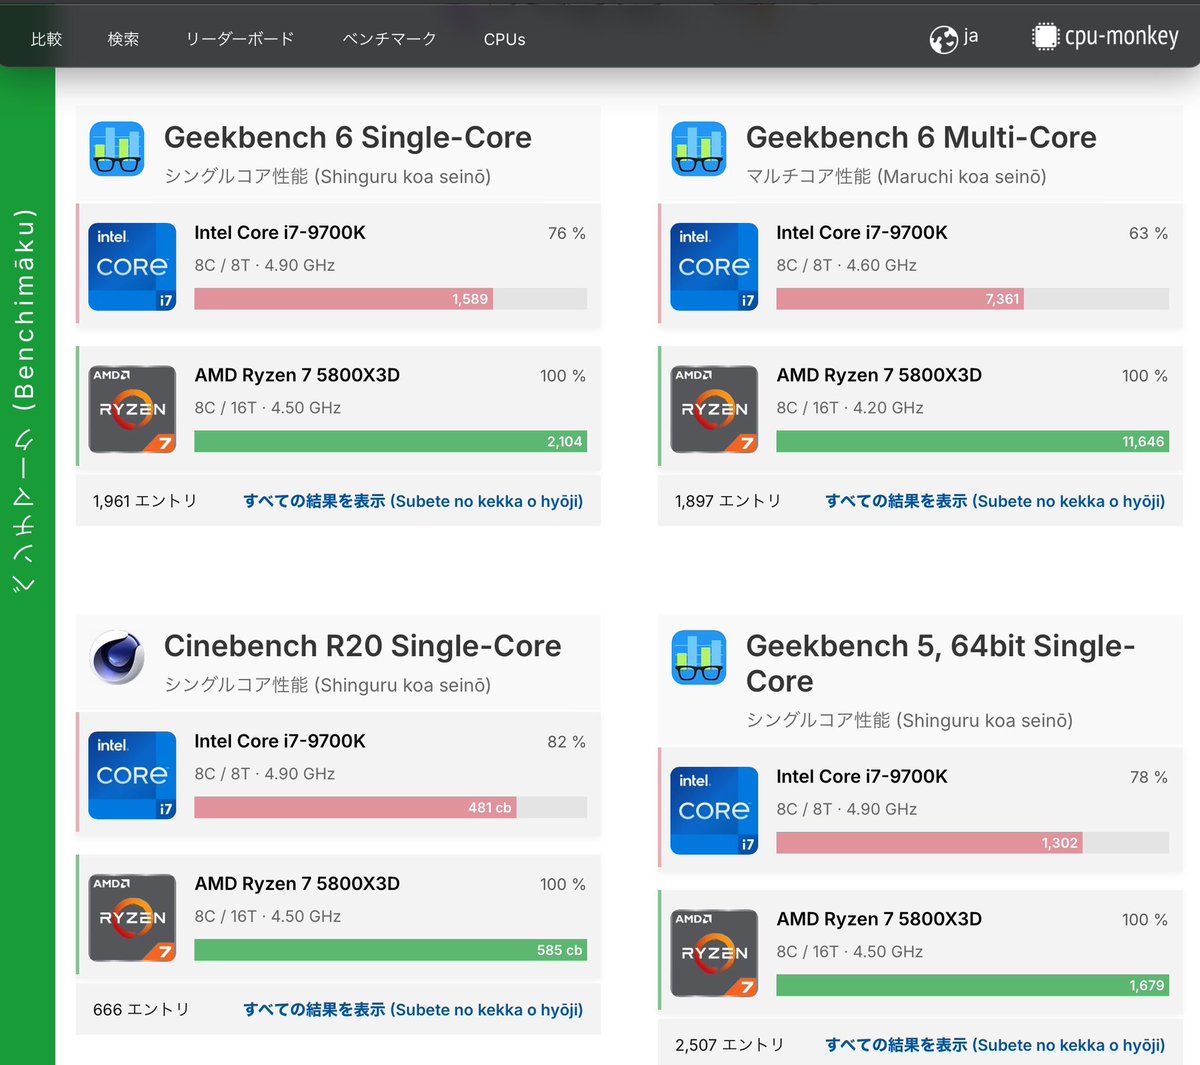1200x1065 pixels.
Task: Click Intel Core i7 badge in Geekbench 5
Action: click(714, 811)
